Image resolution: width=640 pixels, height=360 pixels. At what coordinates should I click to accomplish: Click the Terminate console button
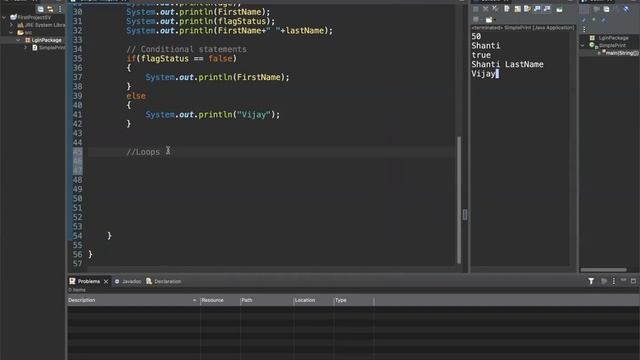click(476, 9)
